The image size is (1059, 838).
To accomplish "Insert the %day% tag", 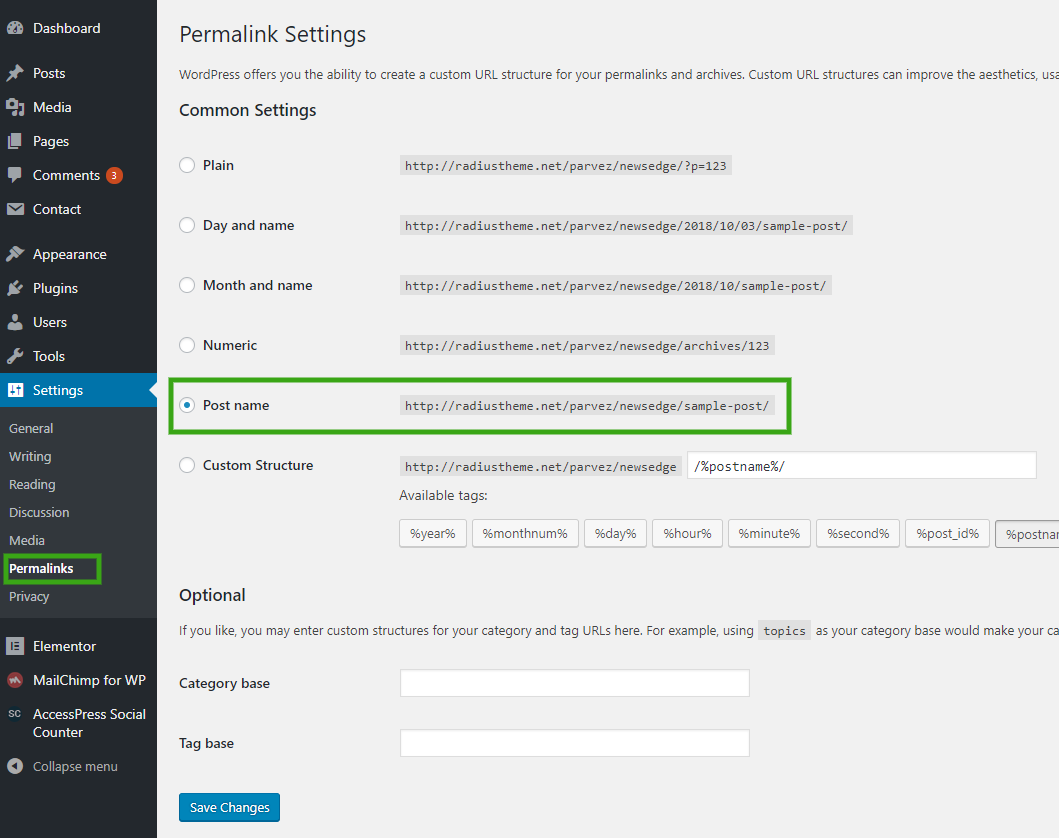I will 615,533.
